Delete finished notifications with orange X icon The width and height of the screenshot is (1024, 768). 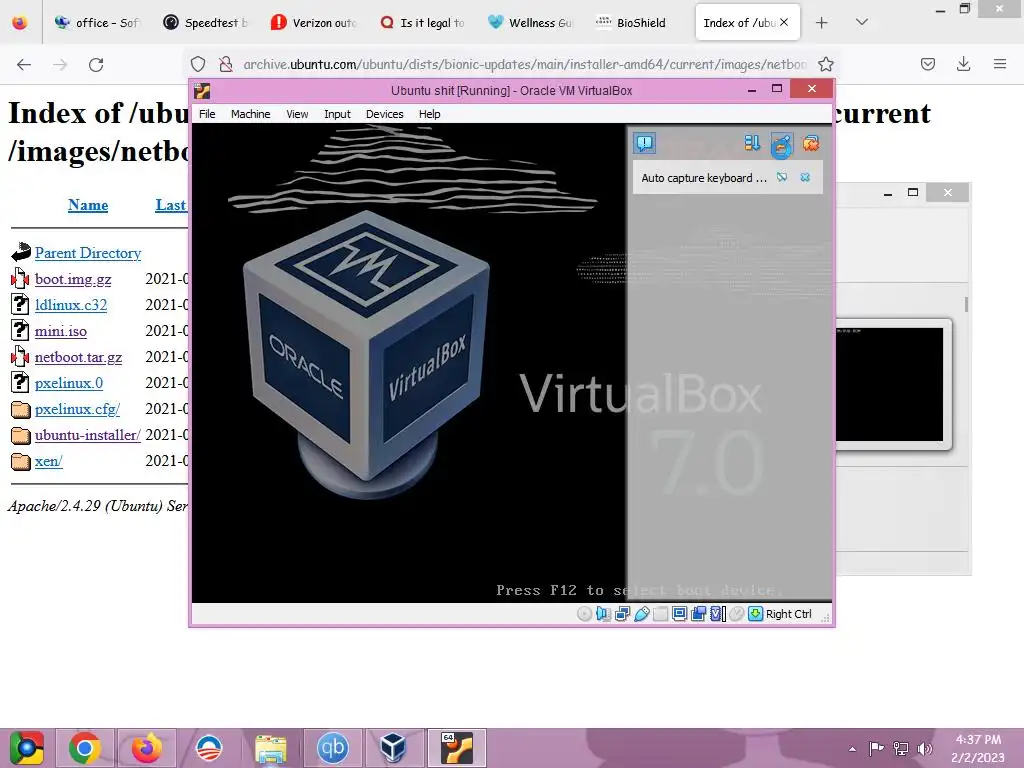[811, 143]
